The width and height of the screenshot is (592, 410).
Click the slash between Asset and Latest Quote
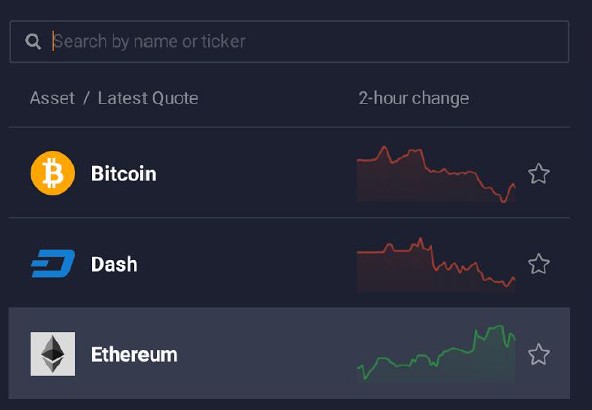click(86, 98)
